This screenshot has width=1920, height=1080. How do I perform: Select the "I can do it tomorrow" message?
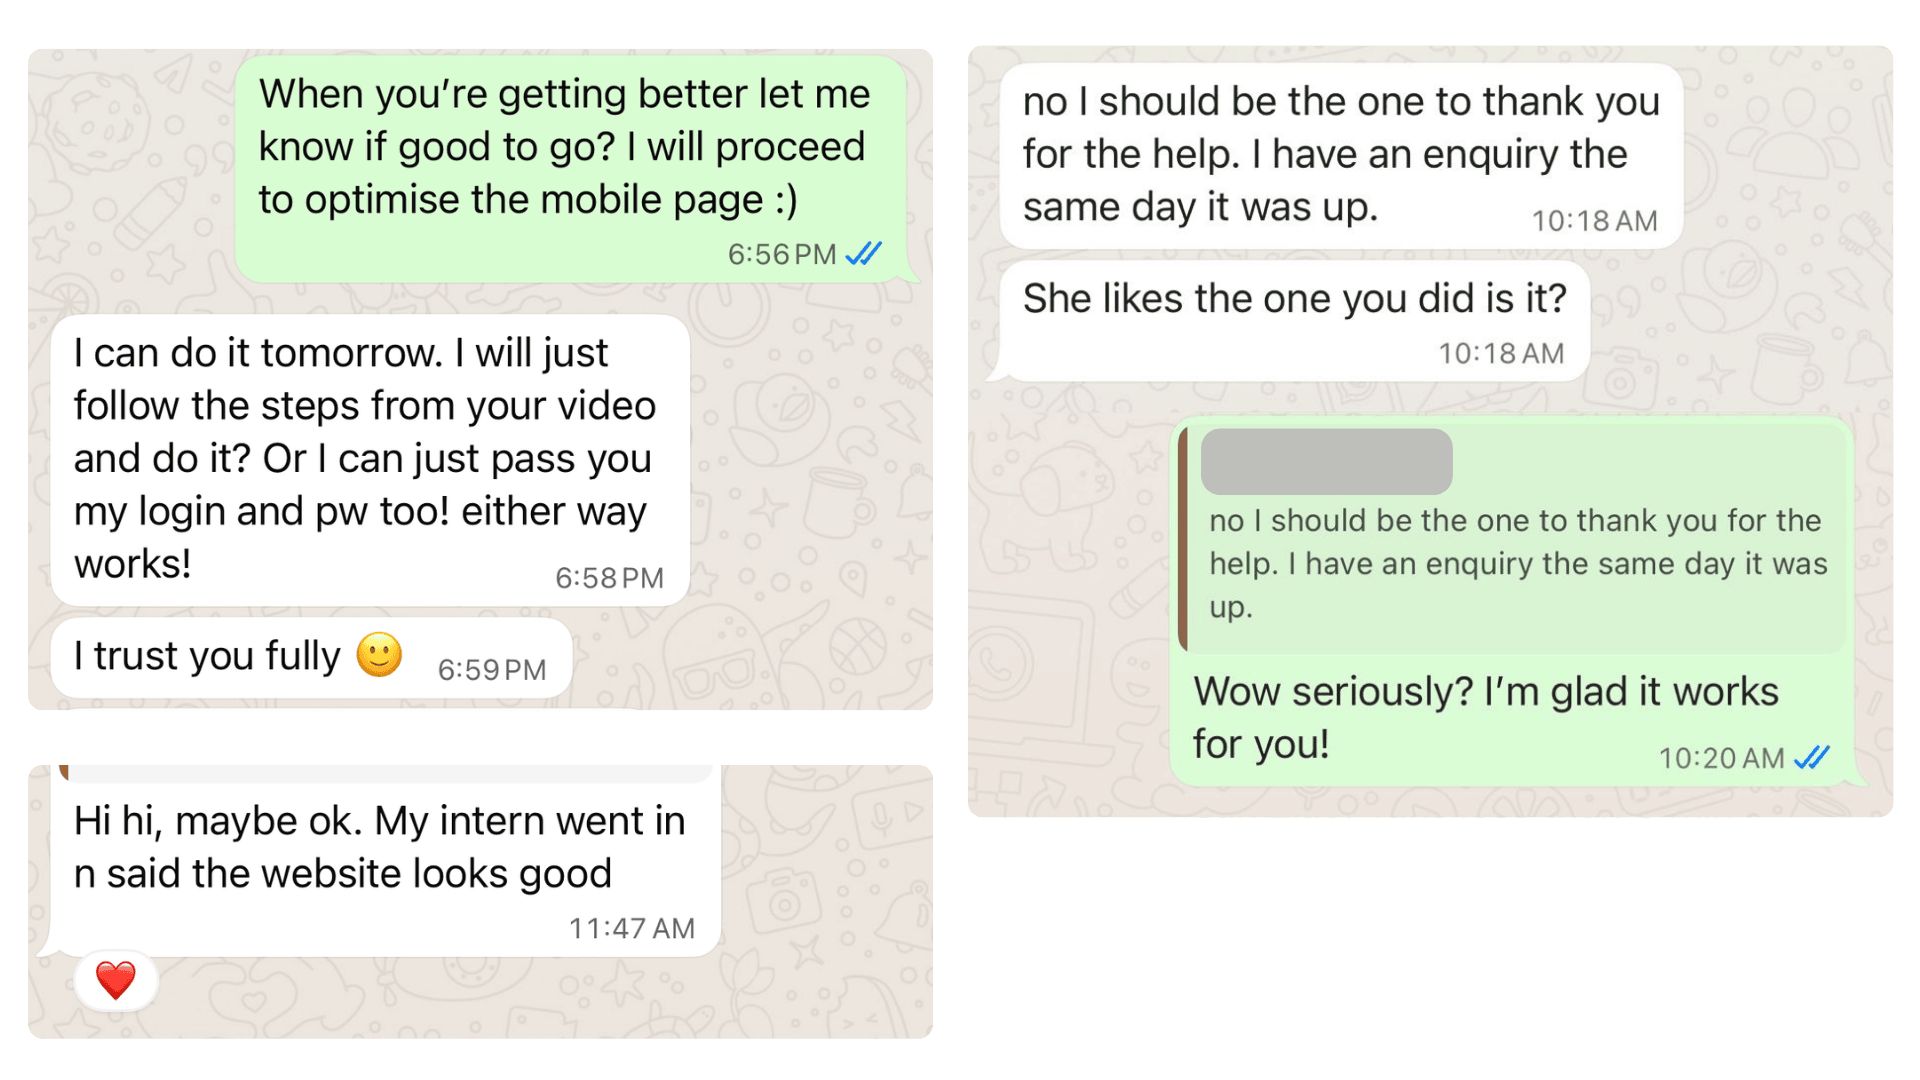[x=364, y=458]
